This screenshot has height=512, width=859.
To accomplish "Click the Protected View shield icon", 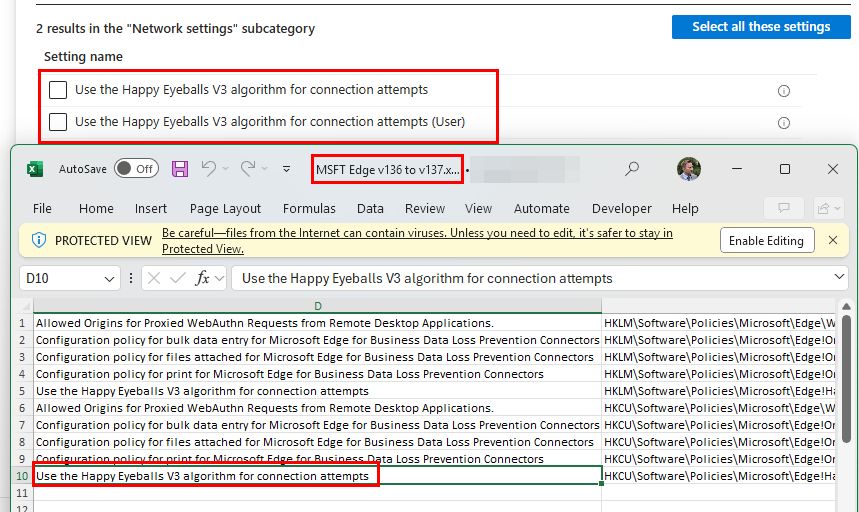I will (39, 240).
